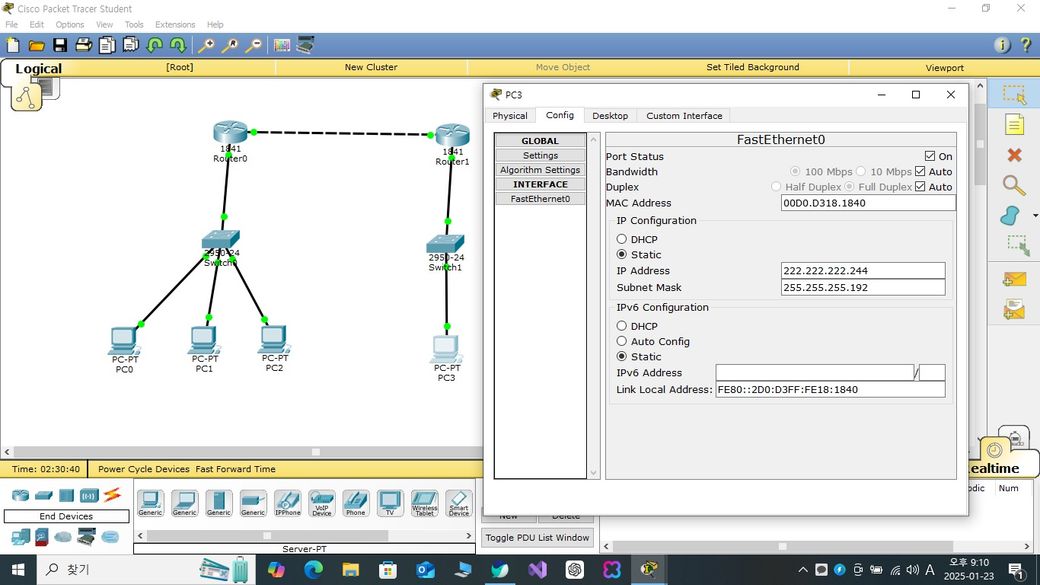Click the Save file toolbar icon
Image resolution: width=1040 pixels, height=585 pixels.
click(x=60, y=45)
